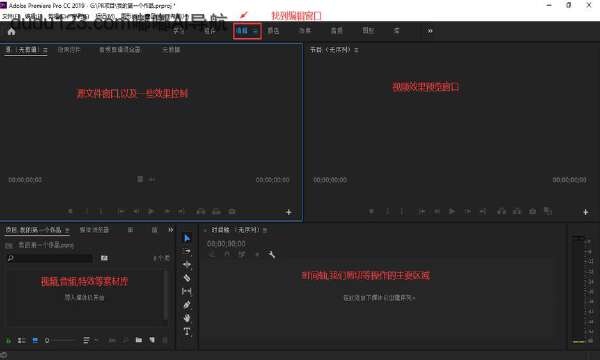Expand the workspace overflow chevron
The width and height of the screenshot is (600, 360).
[x=430, y=31]
